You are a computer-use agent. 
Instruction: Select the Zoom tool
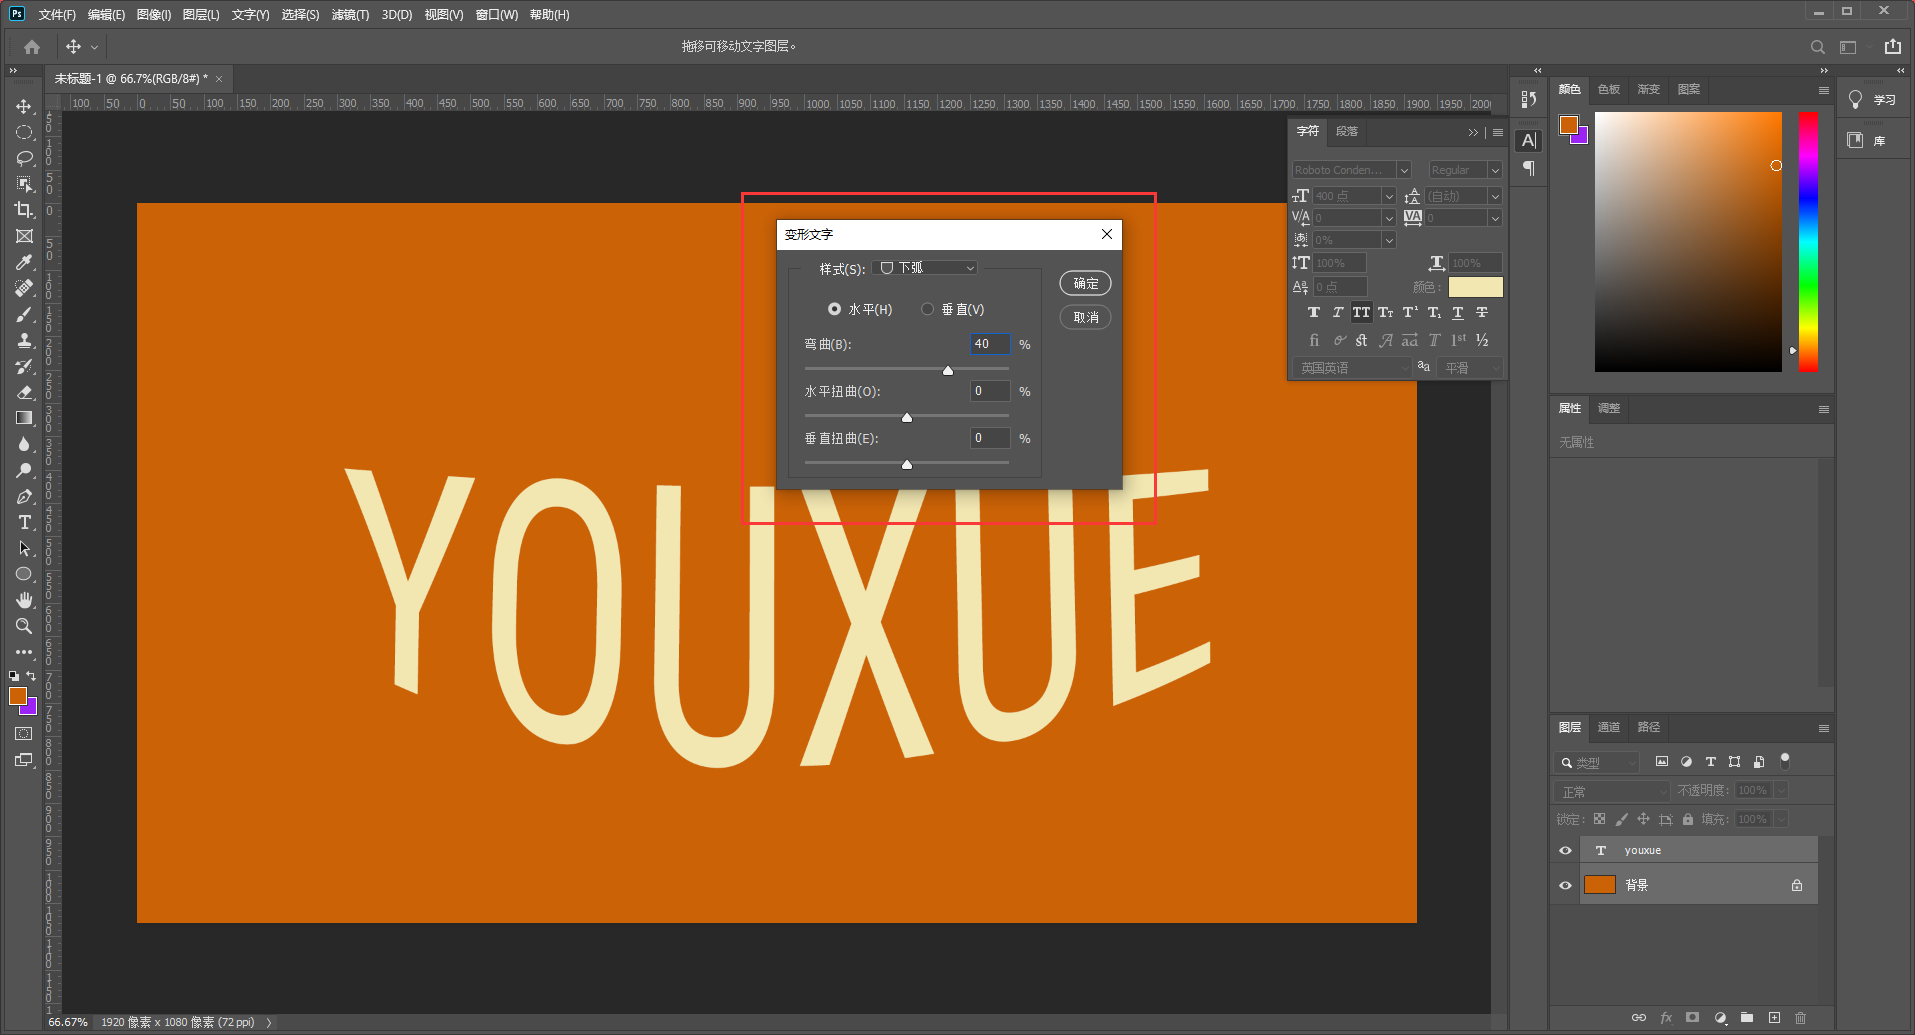click(24, 626)
